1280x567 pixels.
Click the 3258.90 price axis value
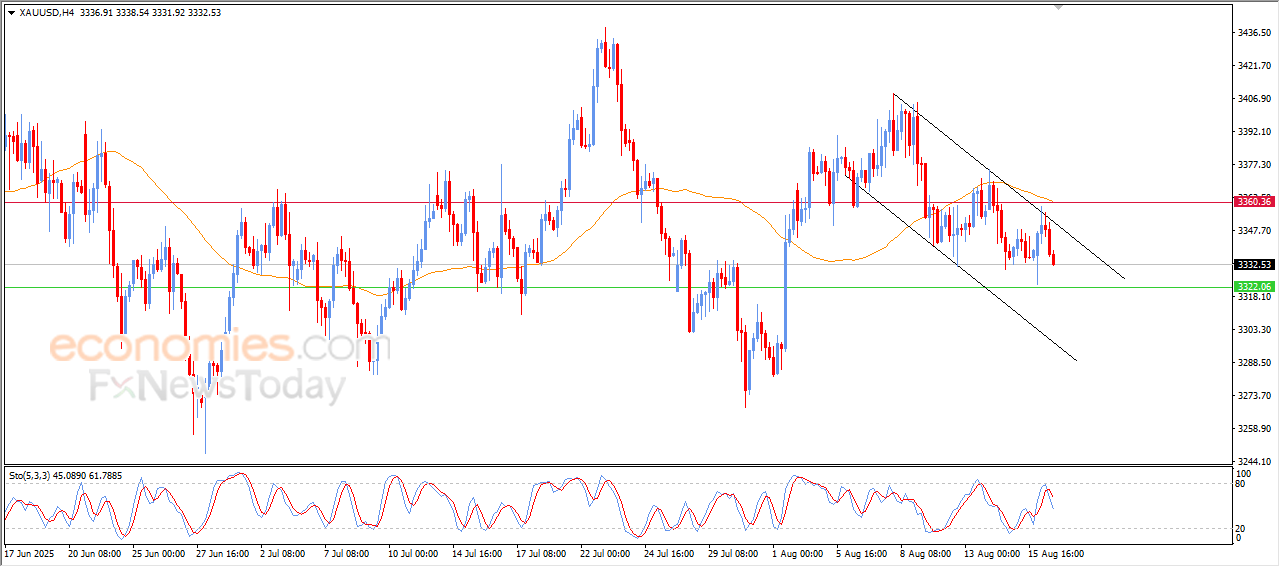[1254, 429]
